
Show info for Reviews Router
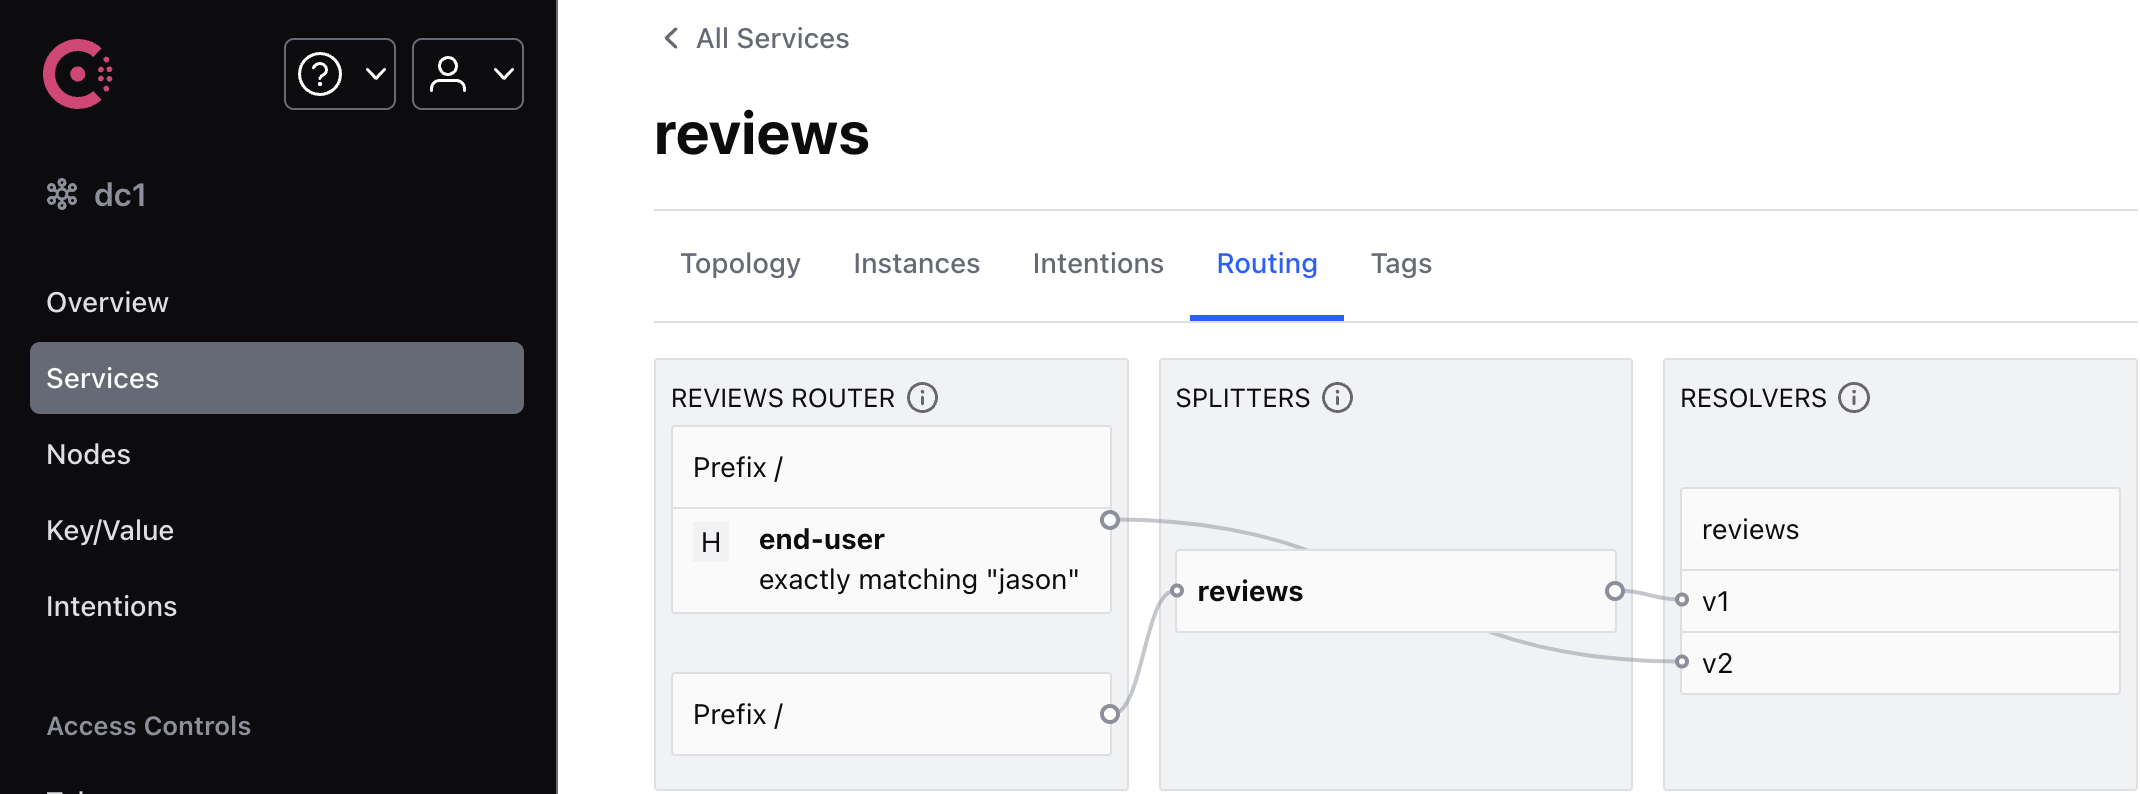coord(922,398)
